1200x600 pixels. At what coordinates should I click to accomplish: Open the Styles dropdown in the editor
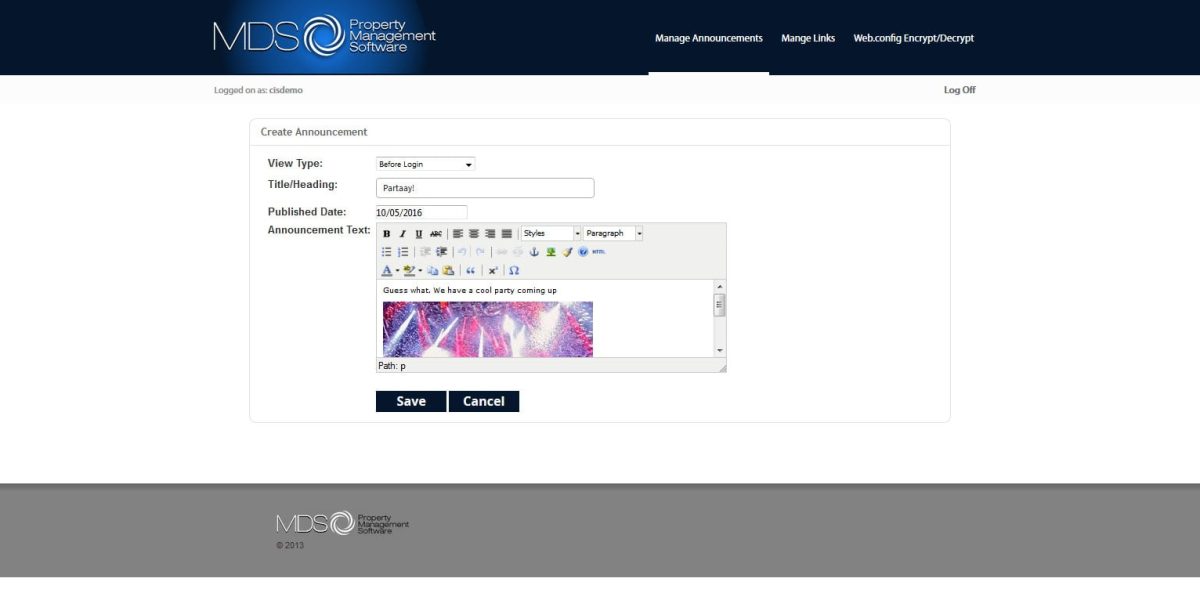click(x=548, y=233)
